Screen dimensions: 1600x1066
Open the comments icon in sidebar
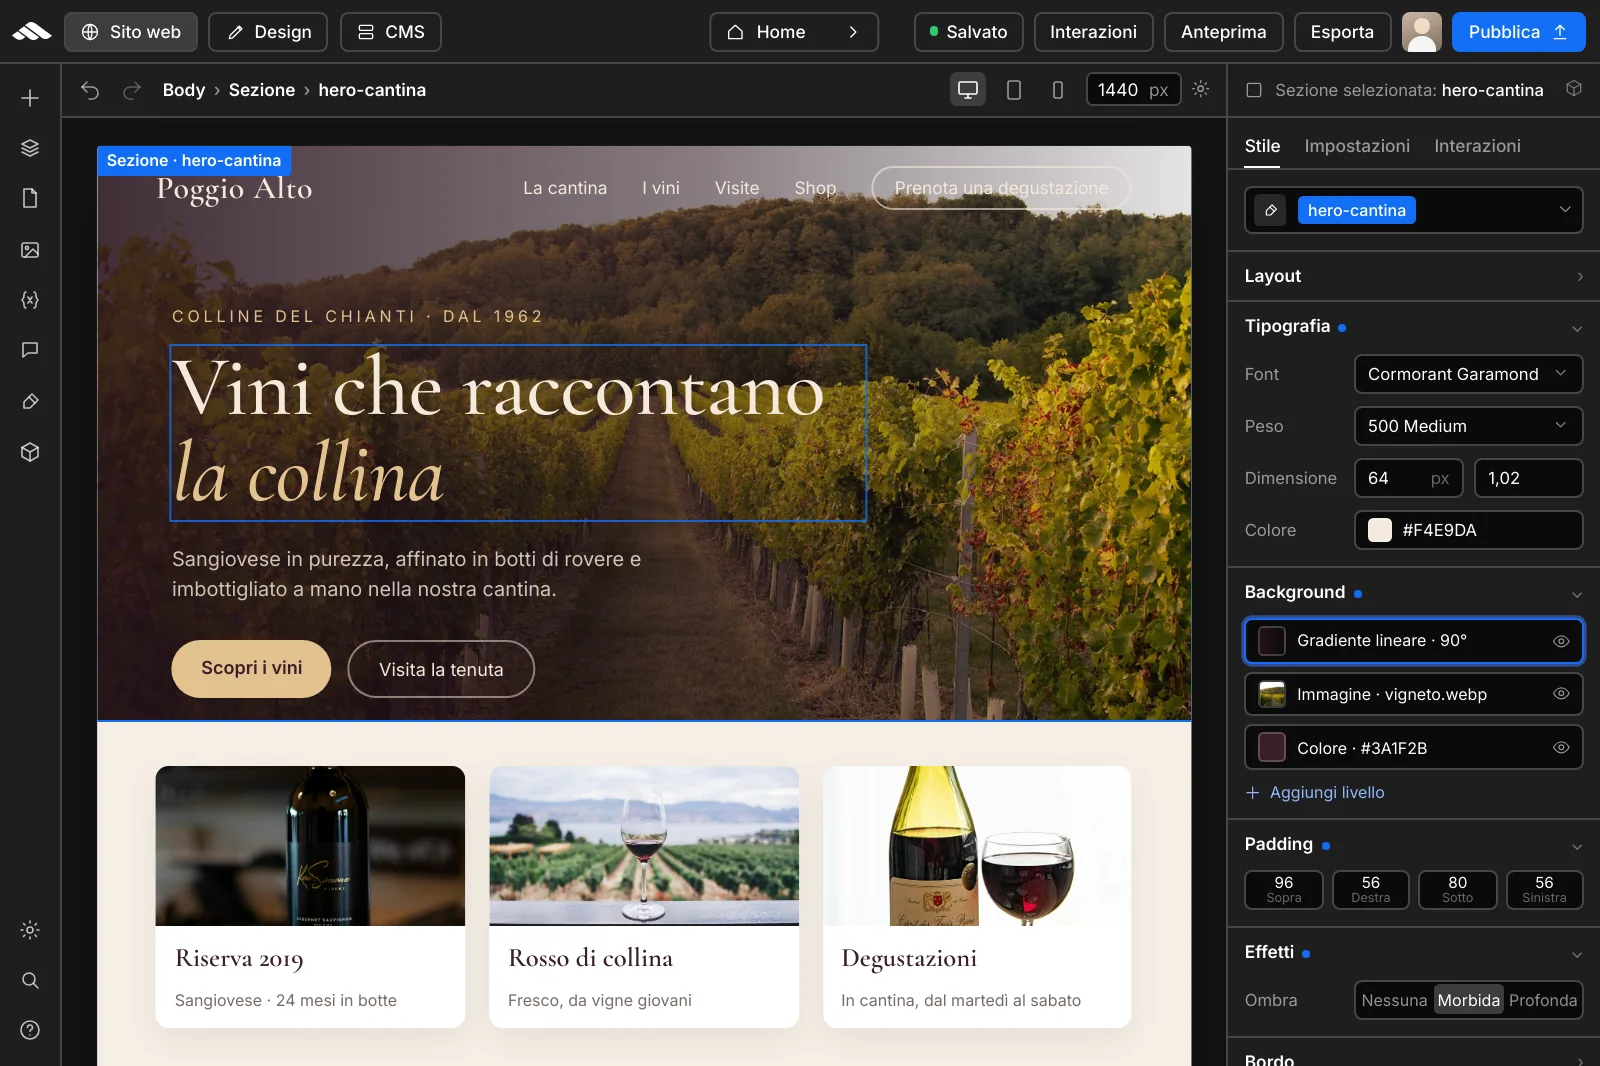(30, 350)
